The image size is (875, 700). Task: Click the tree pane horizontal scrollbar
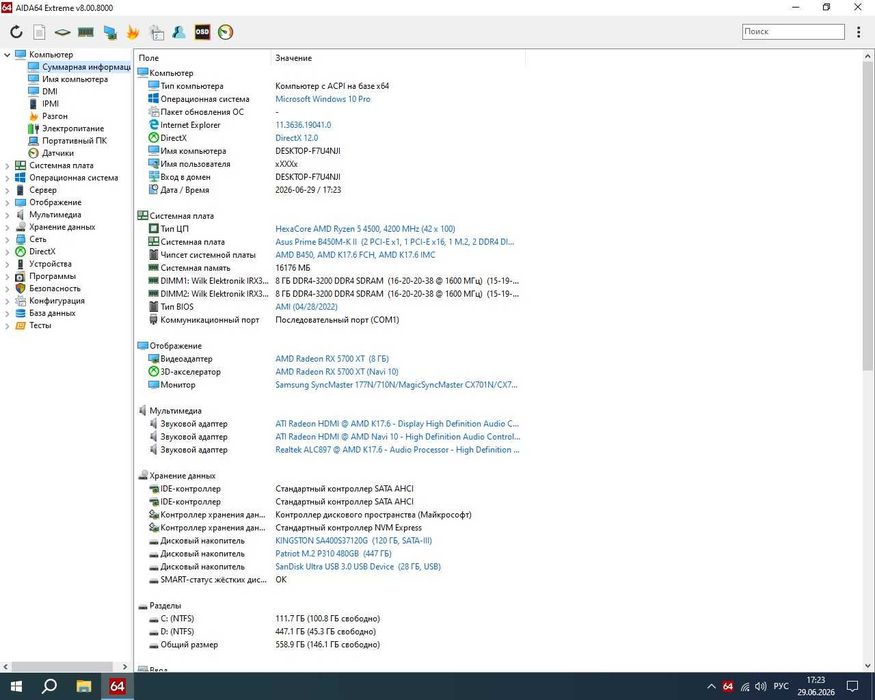[x=62, y=667]
